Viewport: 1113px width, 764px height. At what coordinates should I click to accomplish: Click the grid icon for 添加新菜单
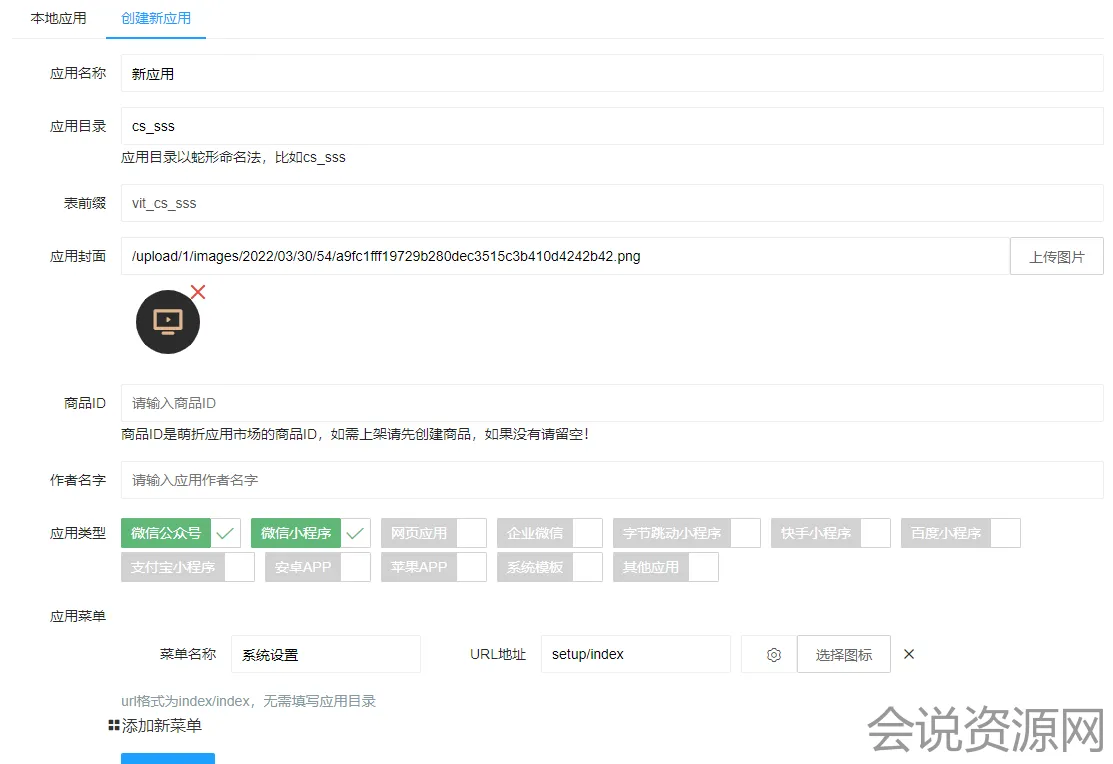click(114, 726)
